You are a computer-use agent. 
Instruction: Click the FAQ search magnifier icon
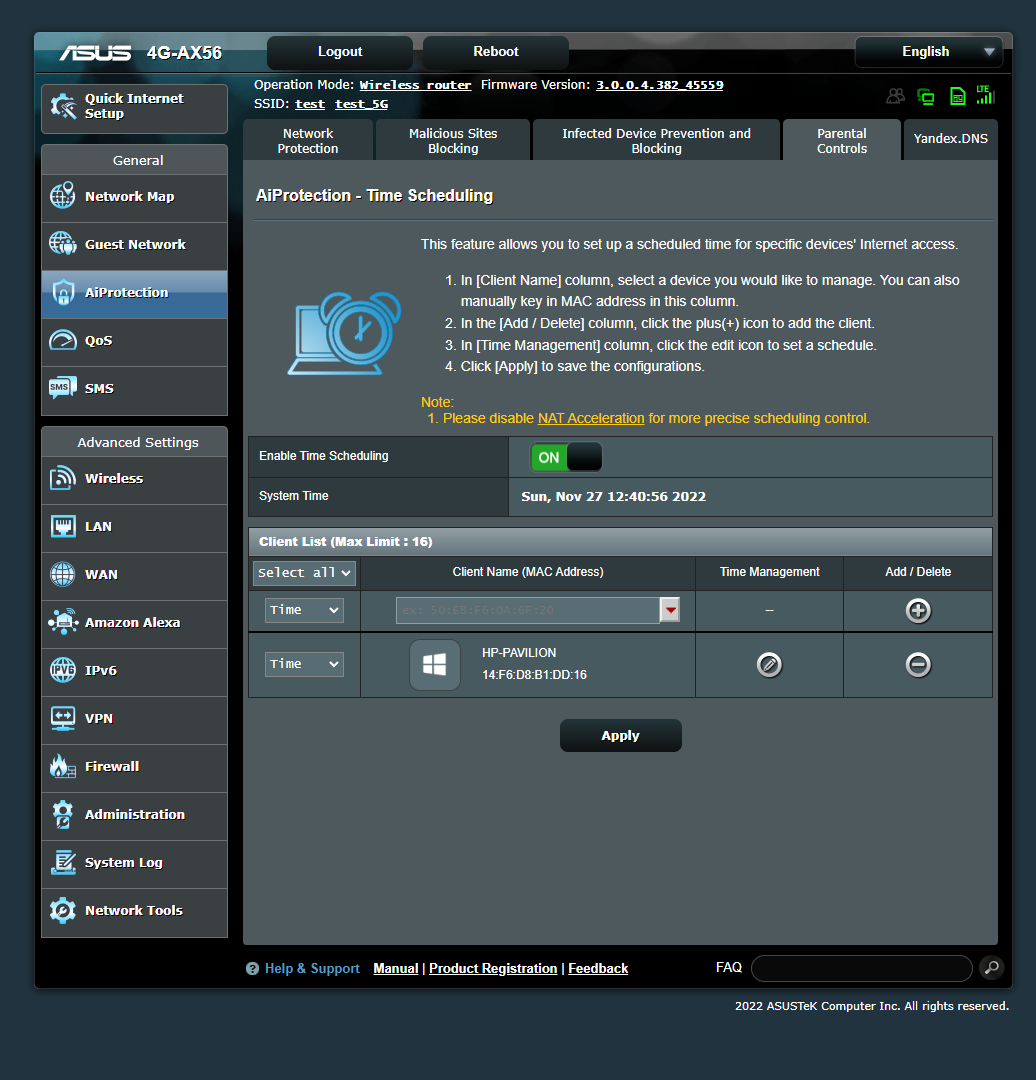coord(992,968)
